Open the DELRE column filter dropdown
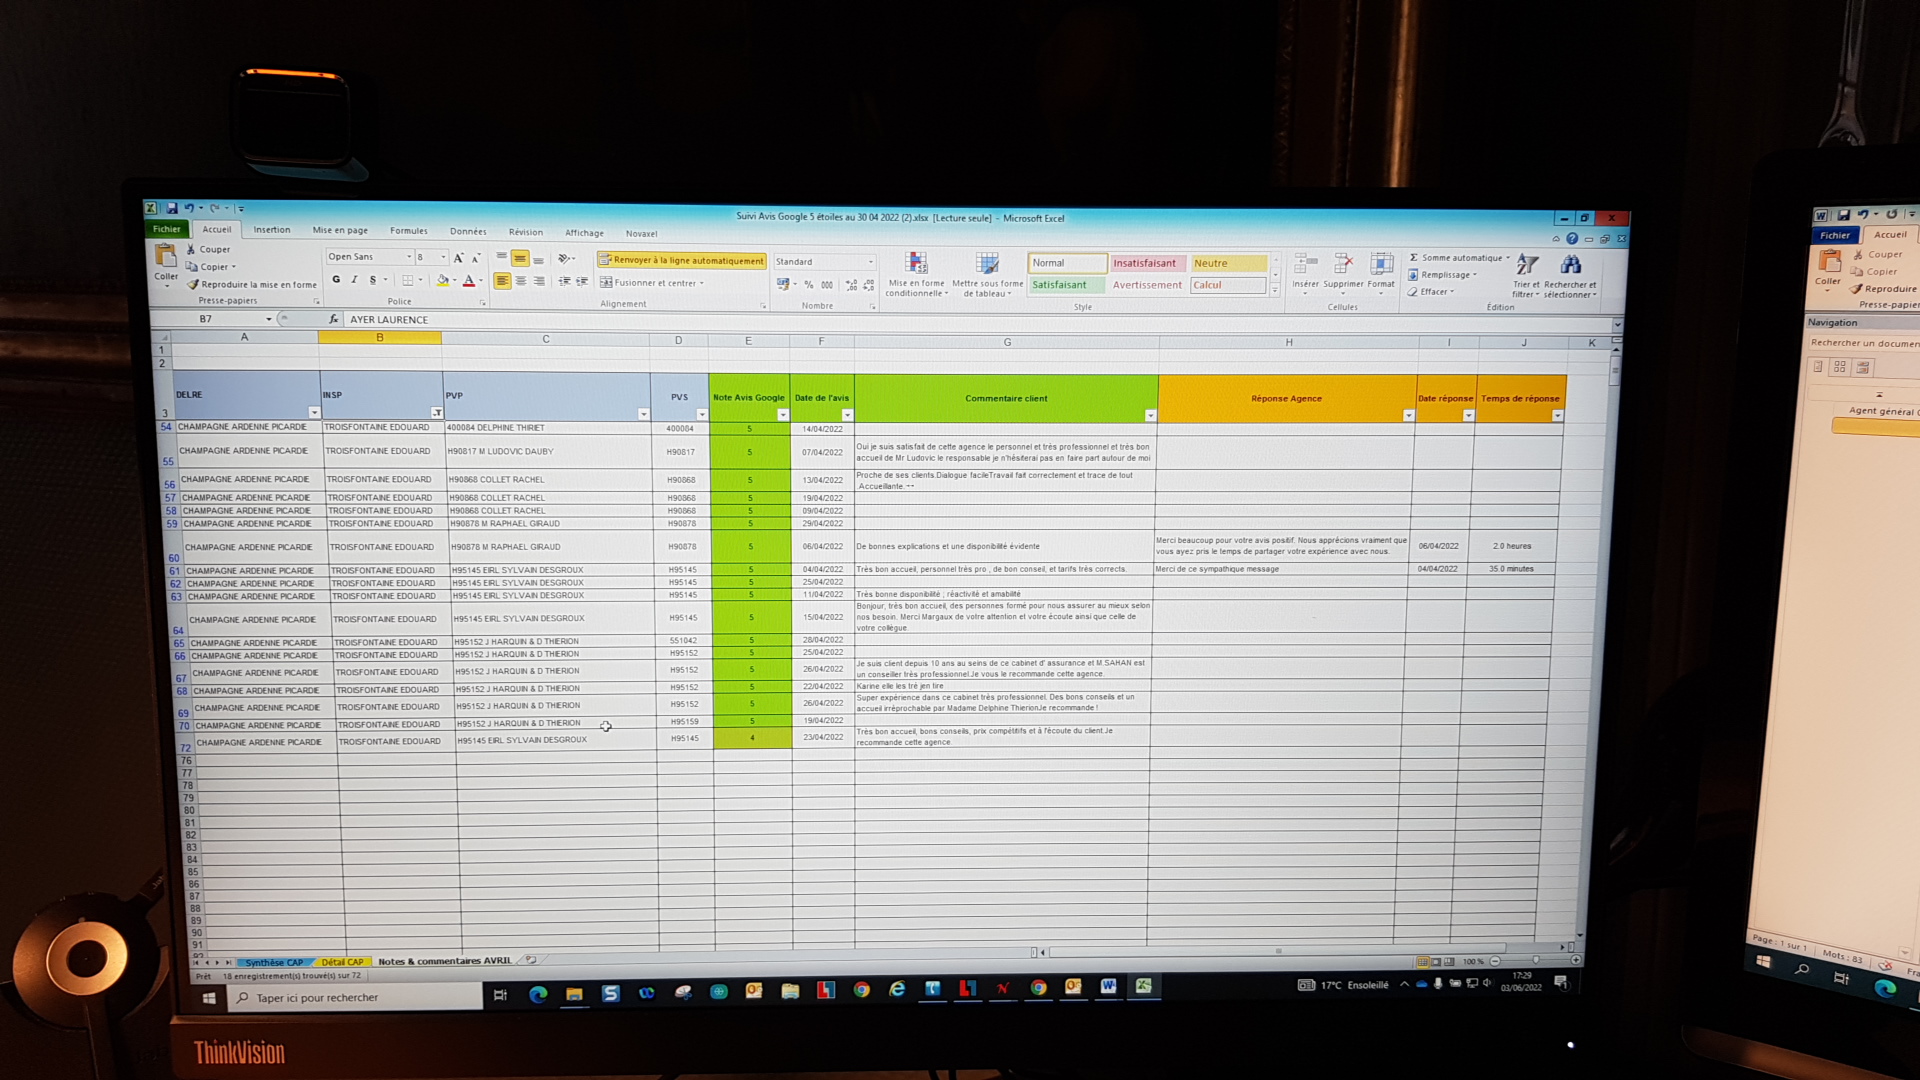 (x=314, y=413)
